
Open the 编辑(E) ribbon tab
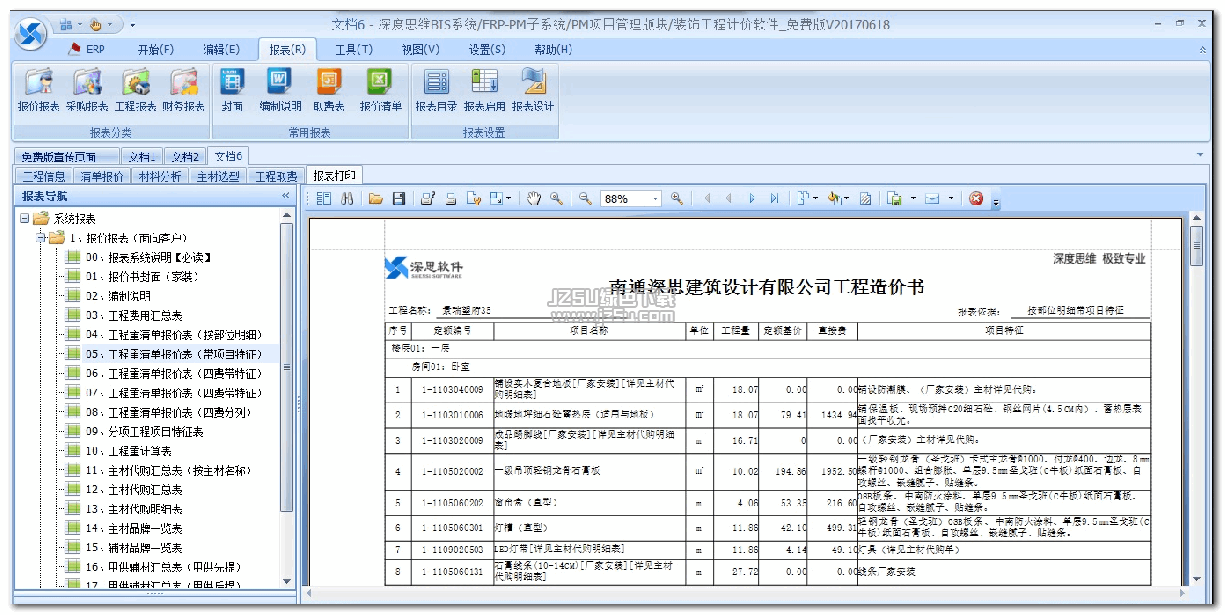click(221, 49)
